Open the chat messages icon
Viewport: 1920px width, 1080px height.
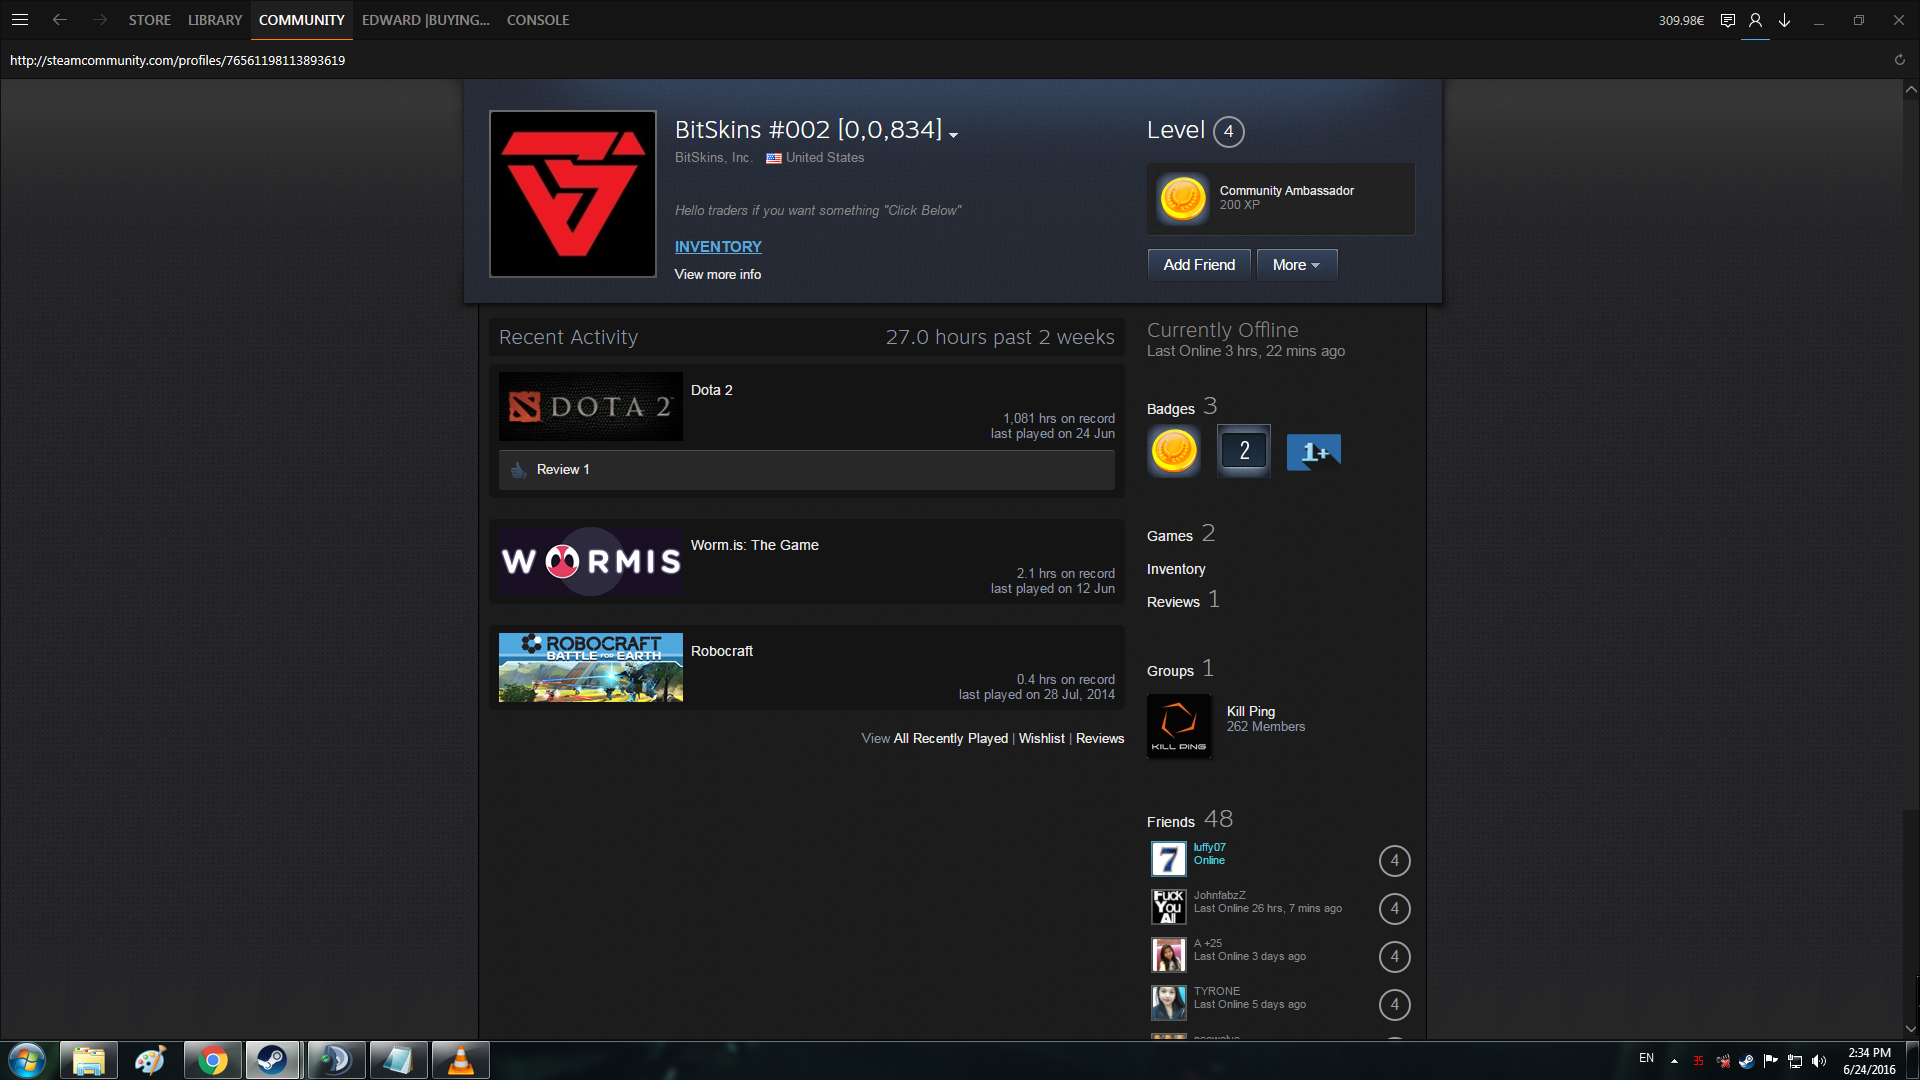pyautogui.click(x=1728, y=20)
